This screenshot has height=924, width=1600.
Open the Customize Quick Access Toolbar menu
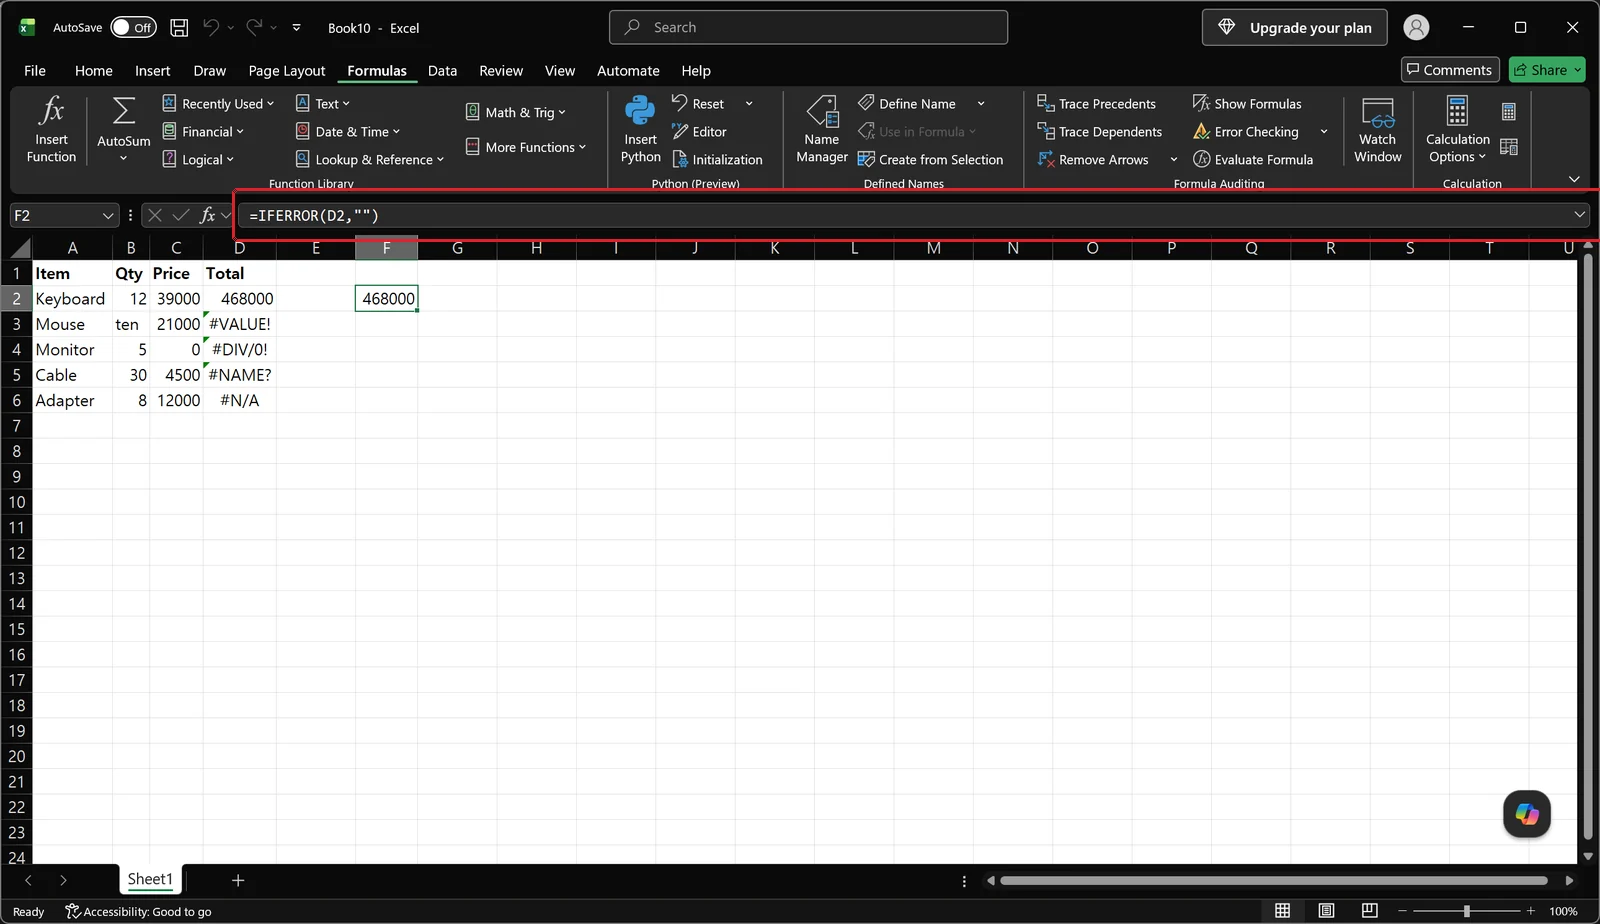point(296,28)
